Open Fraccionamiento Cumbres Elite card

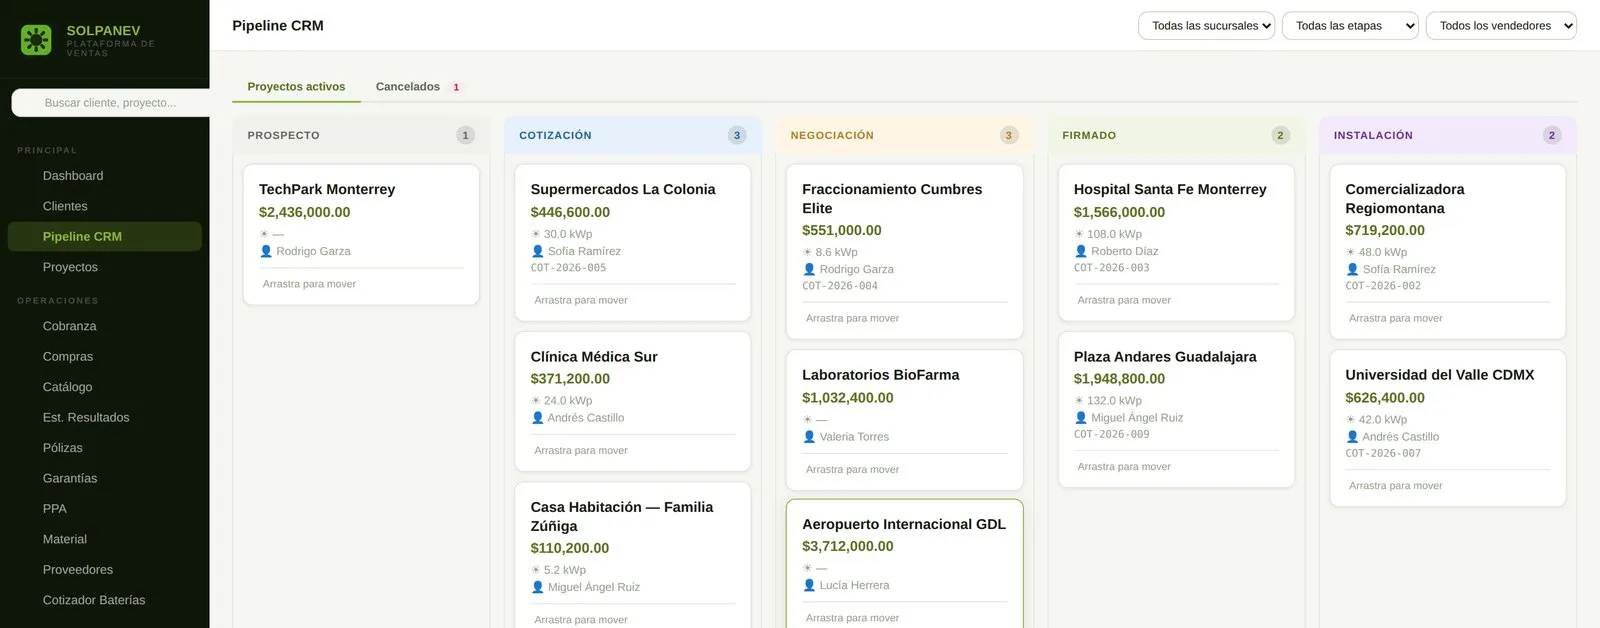click(904, 252)
